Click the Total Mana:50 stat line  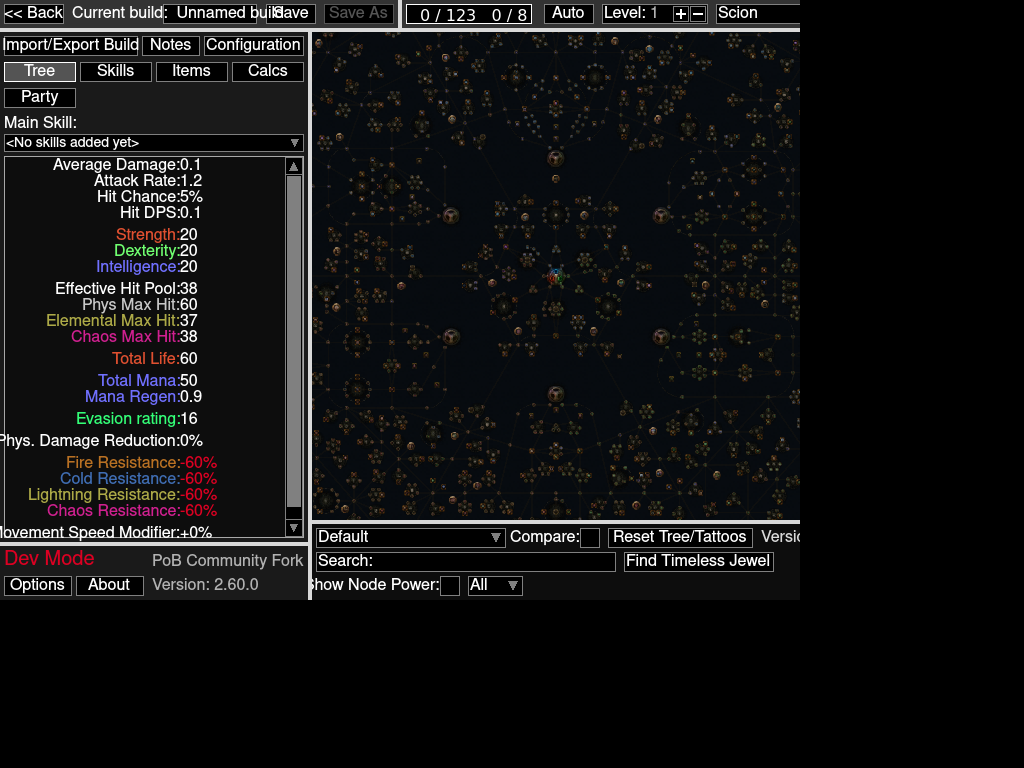148,381
